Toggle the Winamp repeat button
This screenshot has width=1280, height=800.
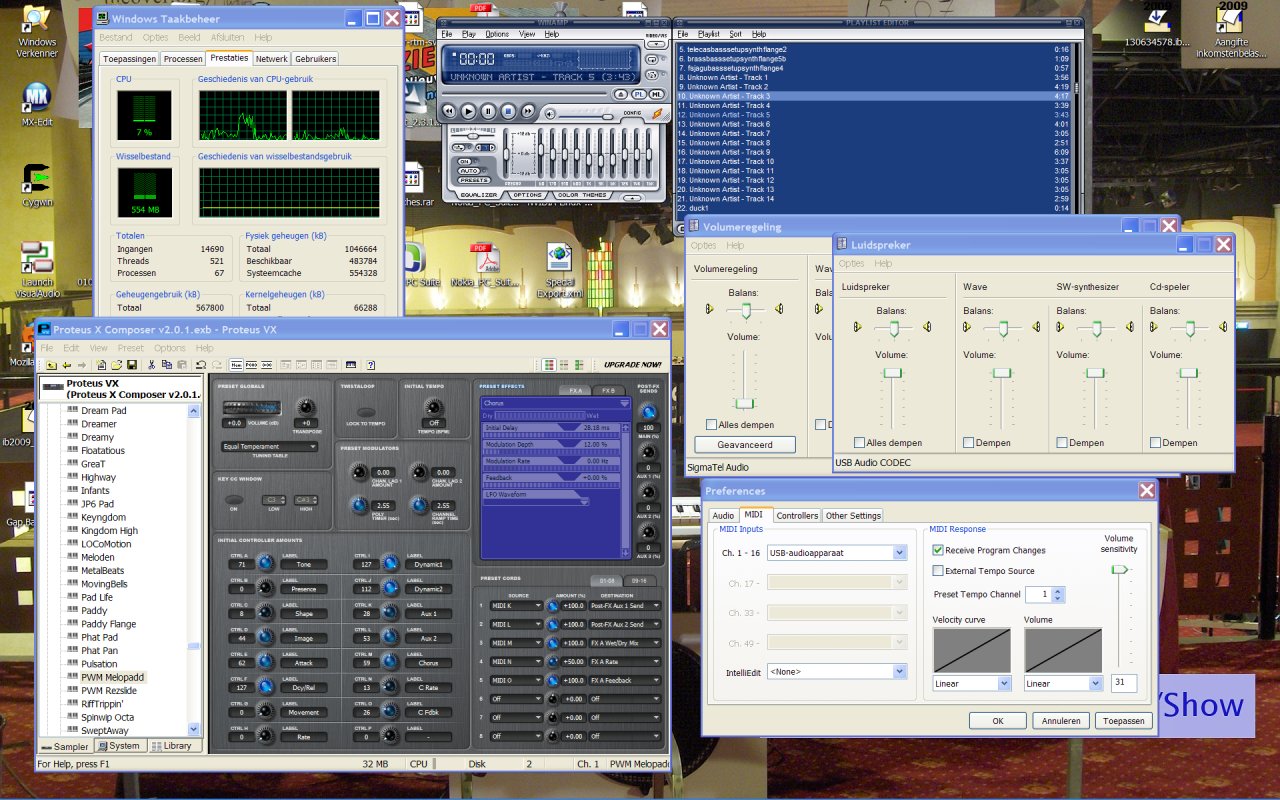(x=652, y=60)
